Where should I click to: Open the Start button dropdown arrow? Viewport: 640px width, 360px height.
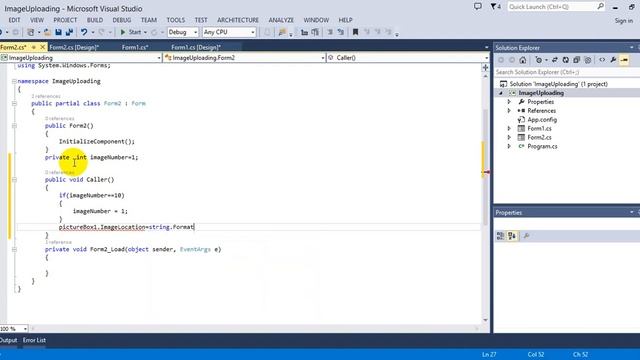tap(145, 32)
